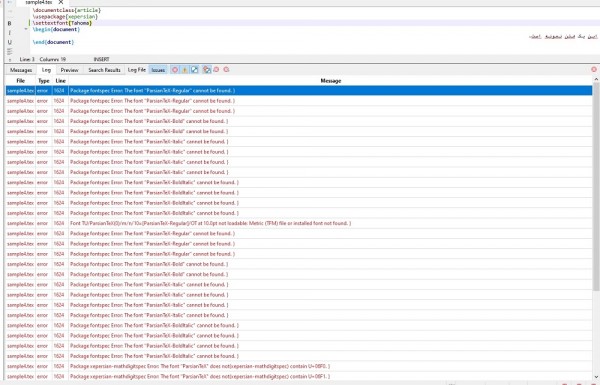
Task: Open the Preview tab
Action: click(x=69, y=70)
